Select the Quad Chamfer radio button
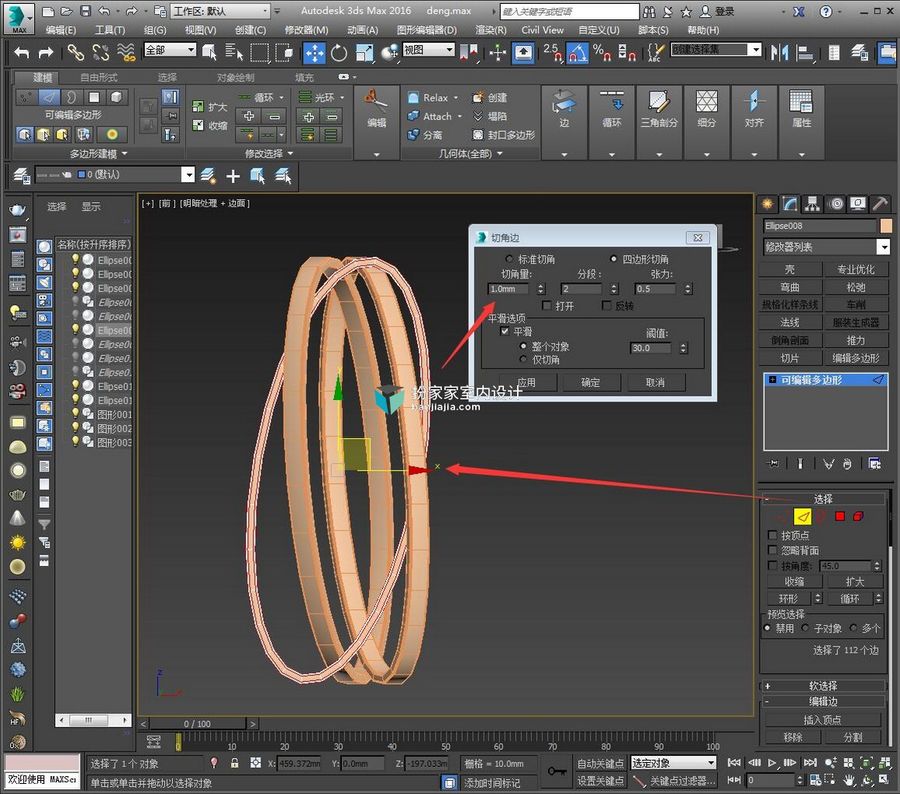Screen dimensions: 900x794 [x=614, y=259]
